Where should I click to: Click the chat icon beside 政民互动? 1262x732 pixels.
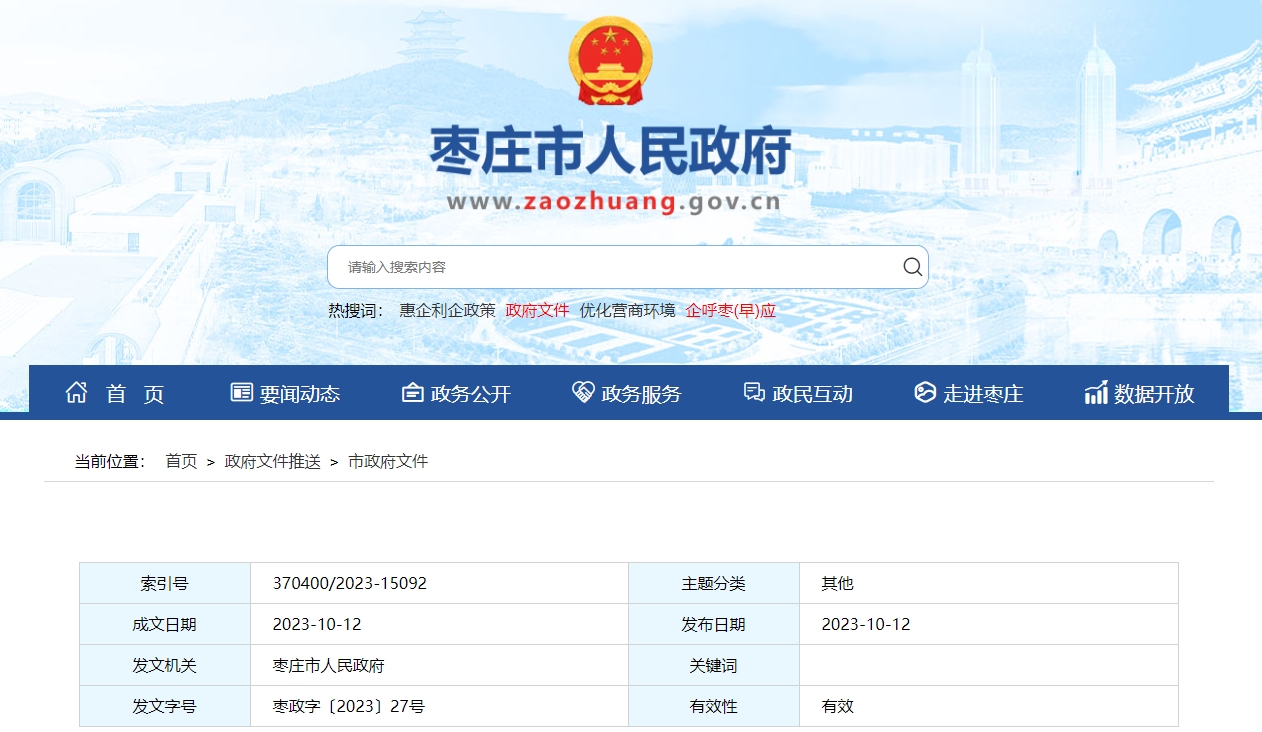(754, 393)
